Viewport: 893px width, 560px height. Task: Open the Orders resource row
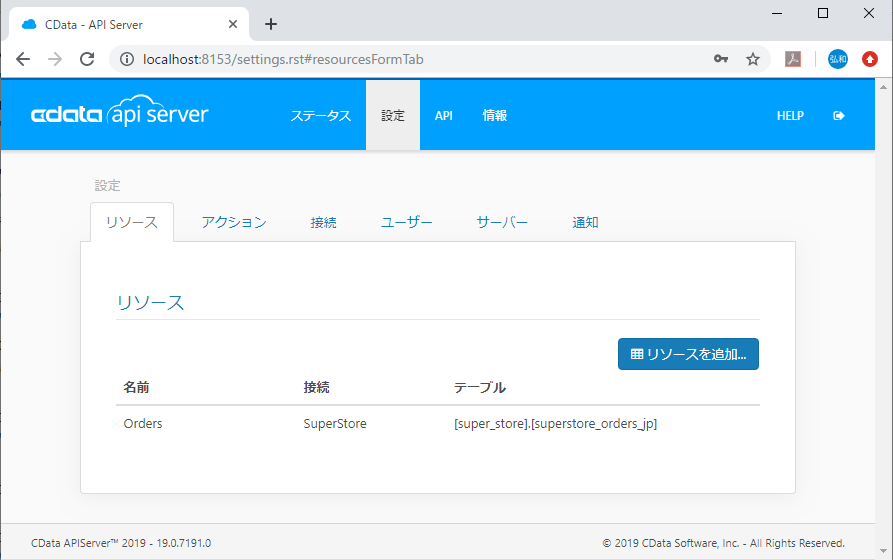(437, 423)
